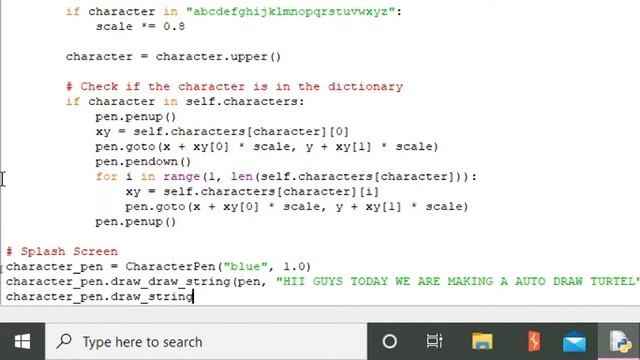This screenshot has width=640, height=360.
Task: Click the first "pen.penup()" line below the if
Action: click(136, 117)
